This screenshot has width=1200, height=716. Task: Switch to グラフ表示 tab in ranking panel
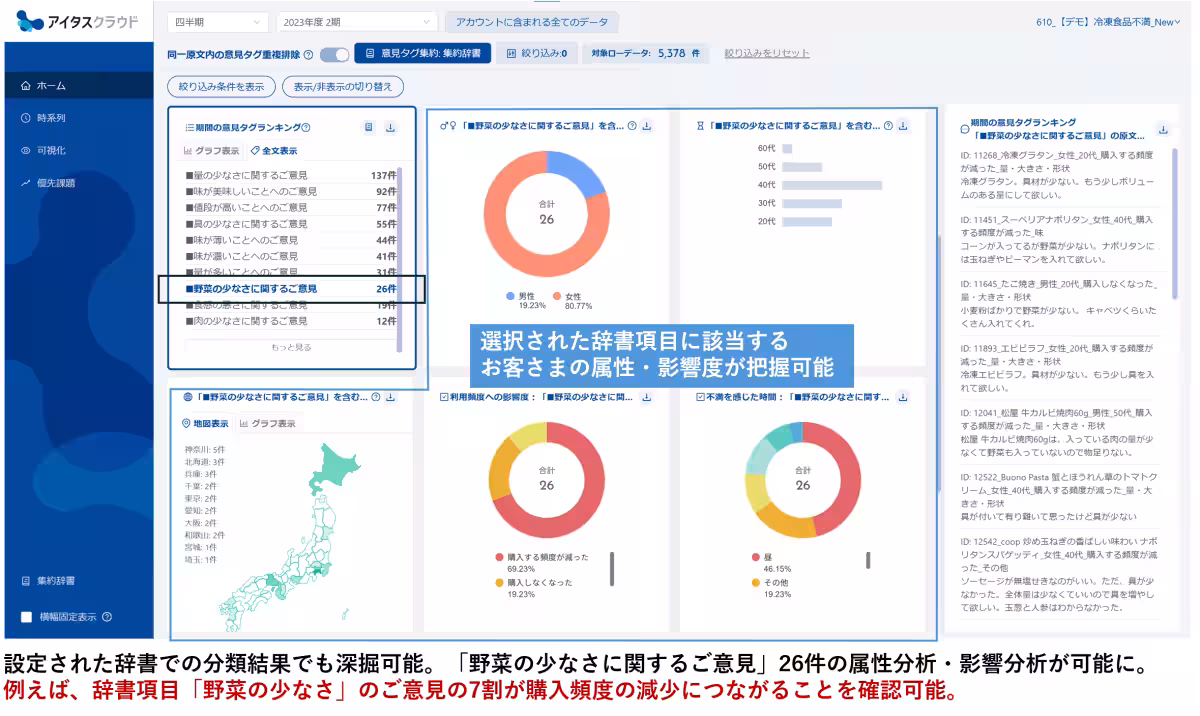pyautogui.click(x=211, y=151)
